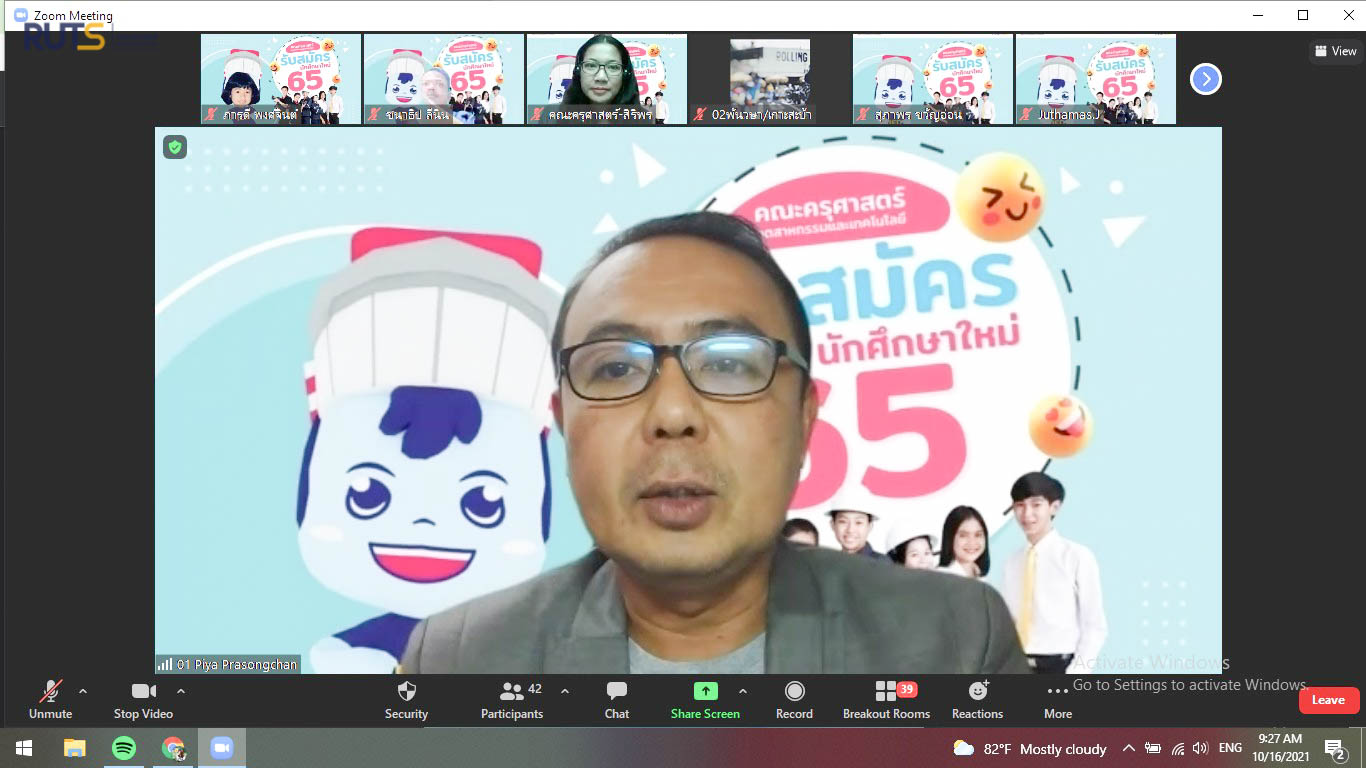Viewport: 1366px width, 768px height.
Task: Switch to Chrome on the taskbar
Action: (x=173, y=748)
